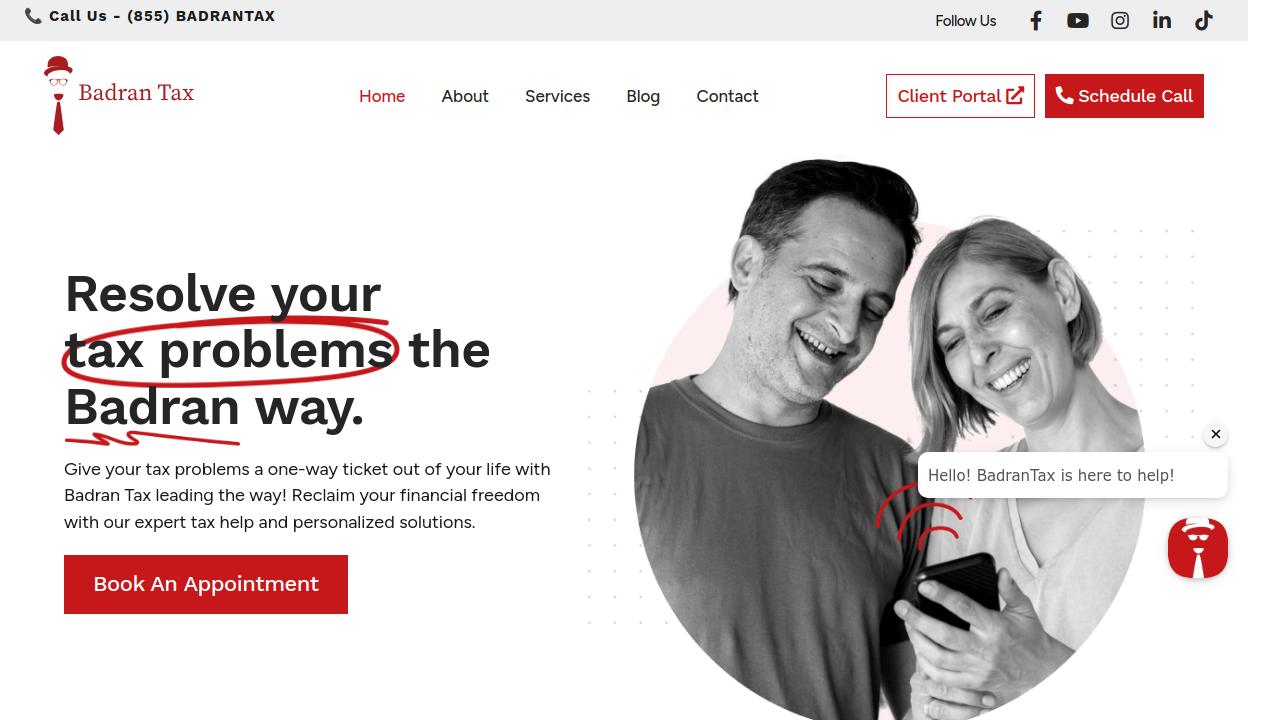Click Schedule Call button

[x=1124, y=96]
